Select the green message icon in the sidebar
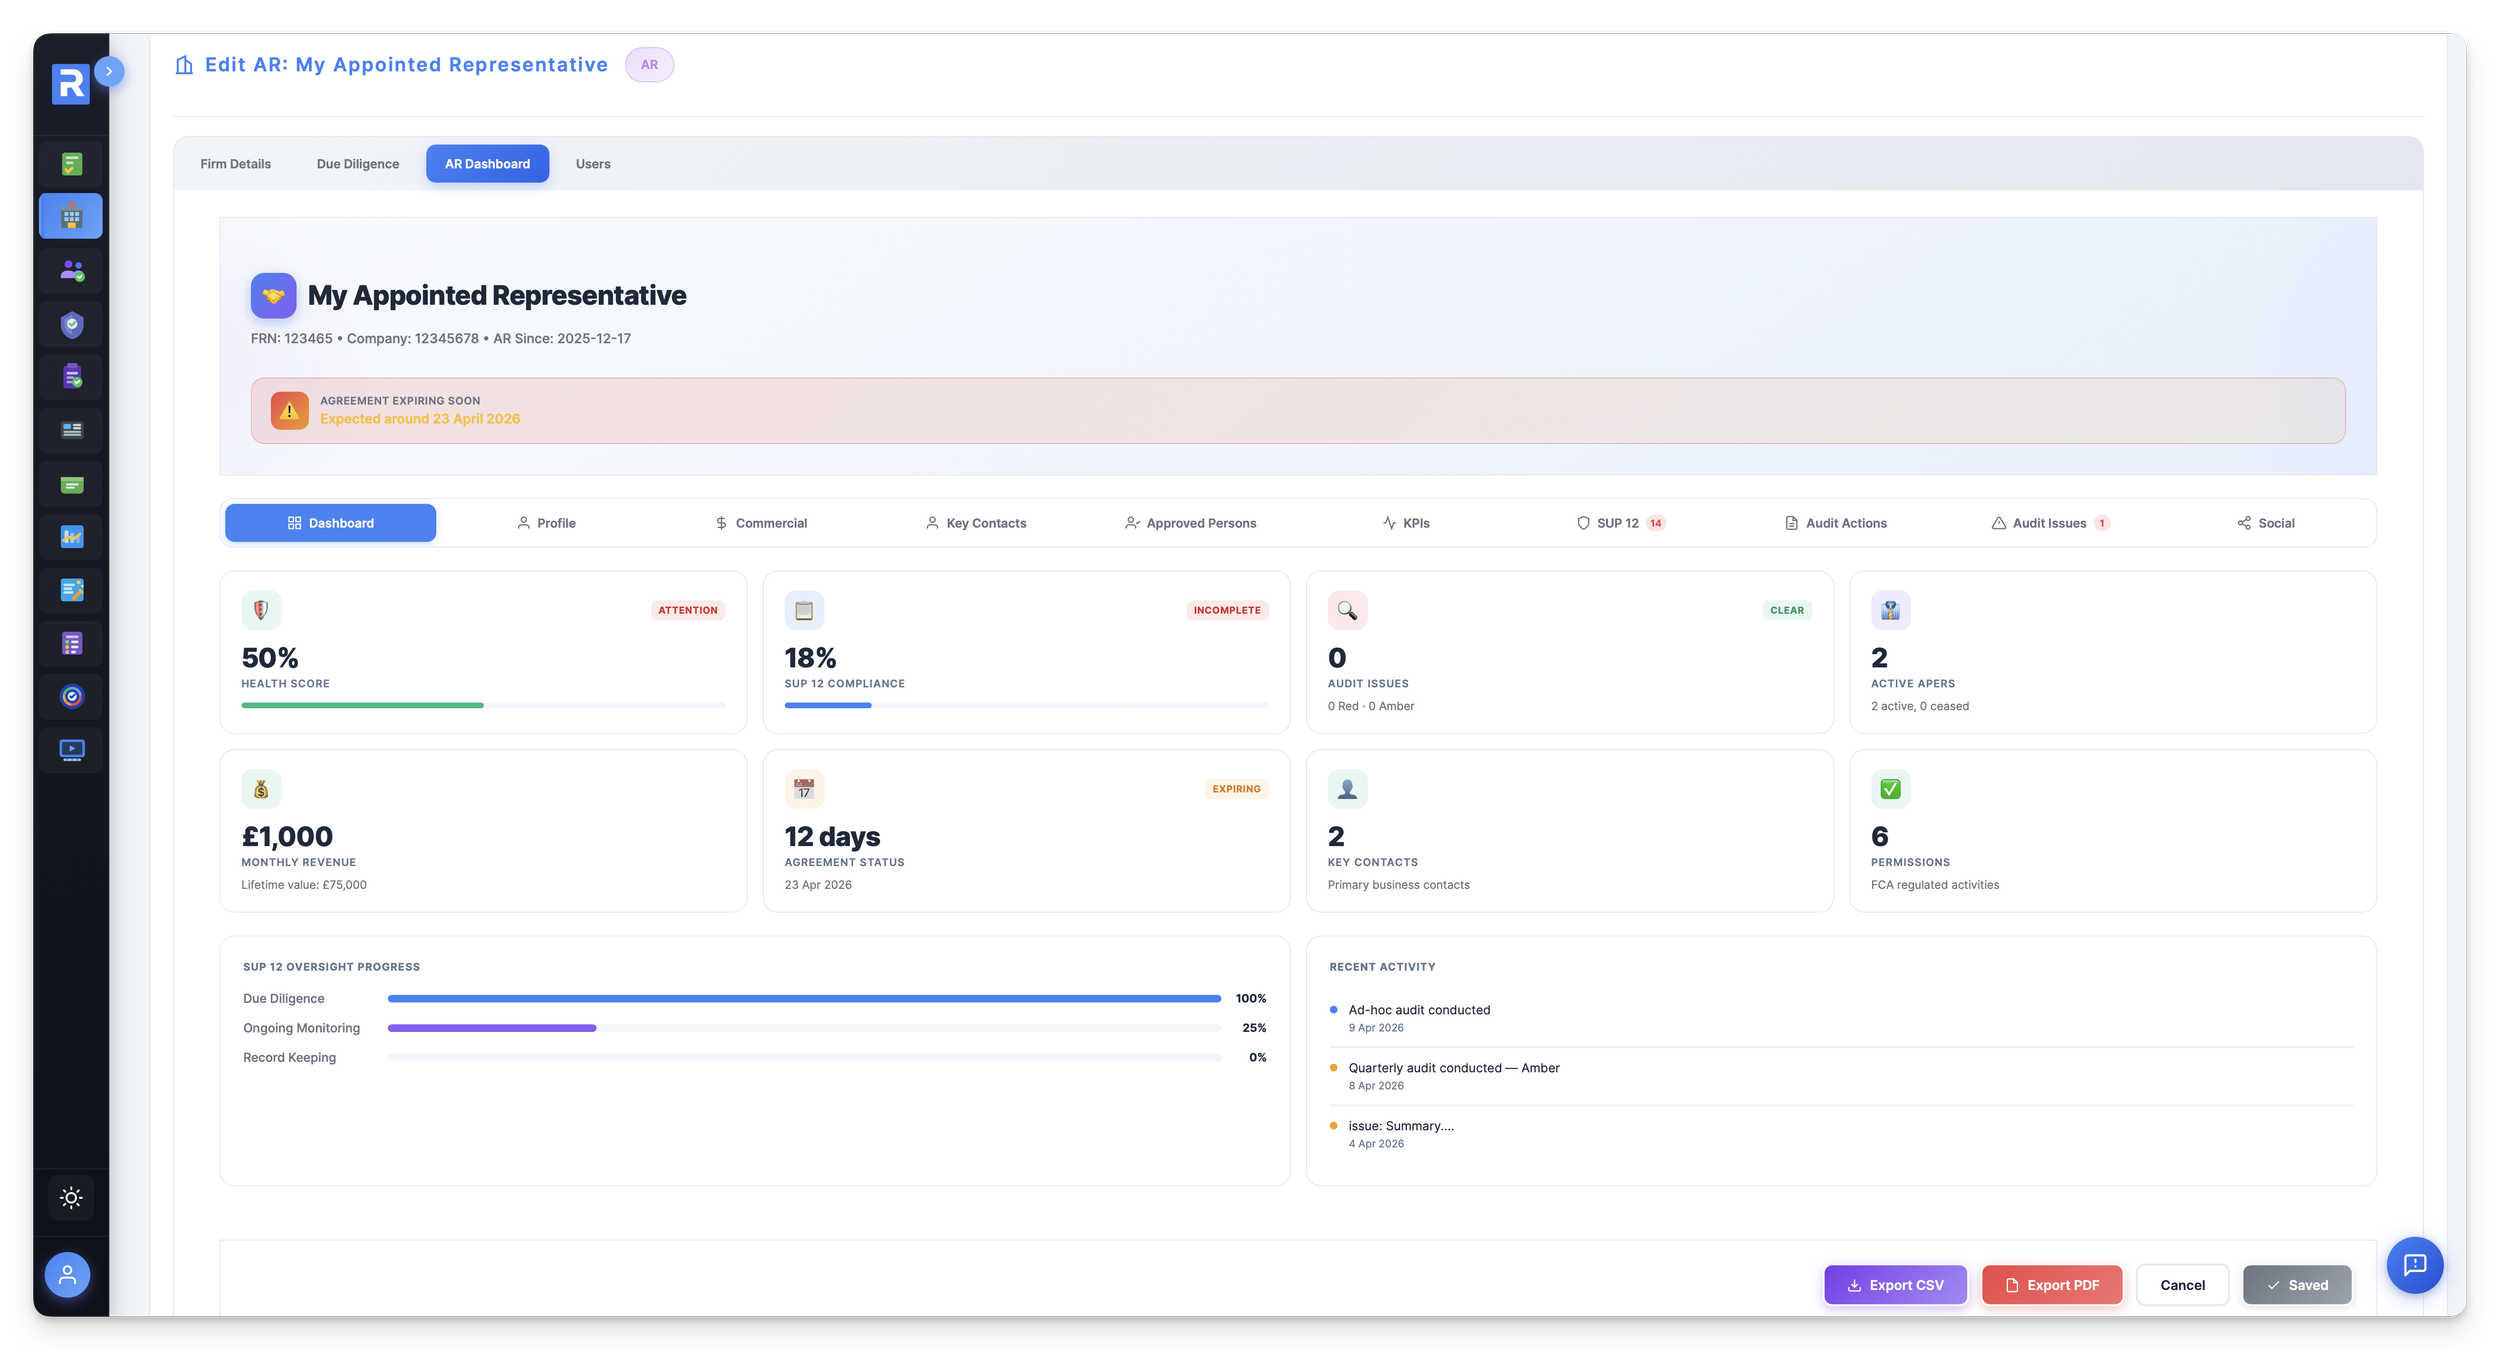The height and width of the screenshot is (1350, 2500). coord(71,483)
